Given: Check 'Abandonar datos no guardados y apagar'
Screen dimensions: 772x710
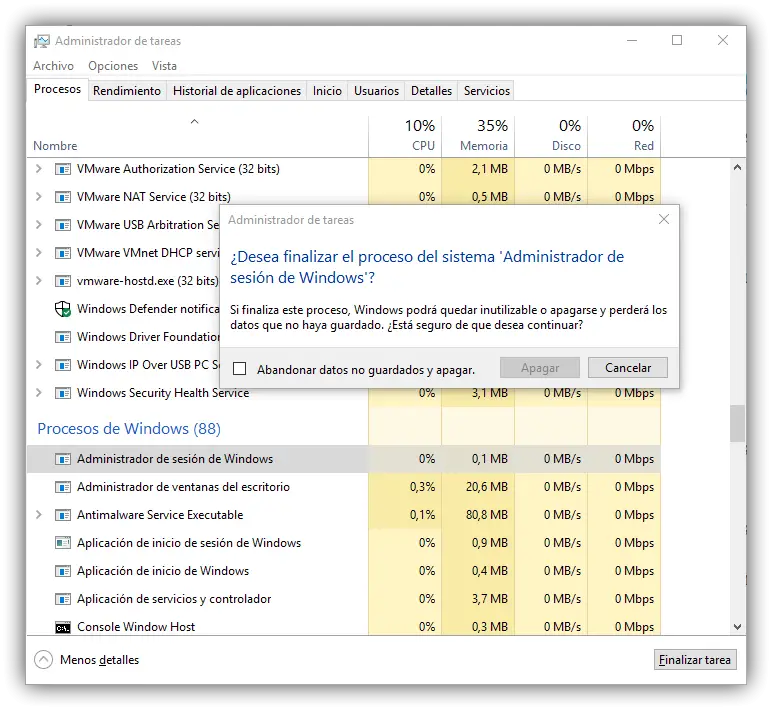Looking at the screenshot, I should (x=240, y=369).
